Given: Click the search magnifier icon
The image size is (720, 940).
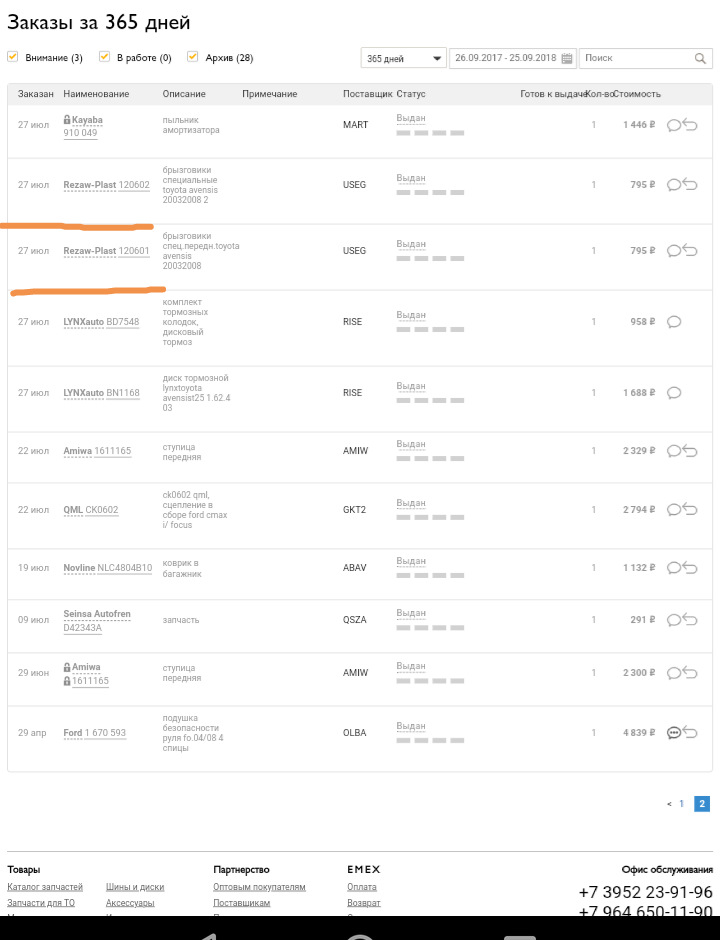Looking at the screenshot, I should pyautogui.click(x=702, y=59).
